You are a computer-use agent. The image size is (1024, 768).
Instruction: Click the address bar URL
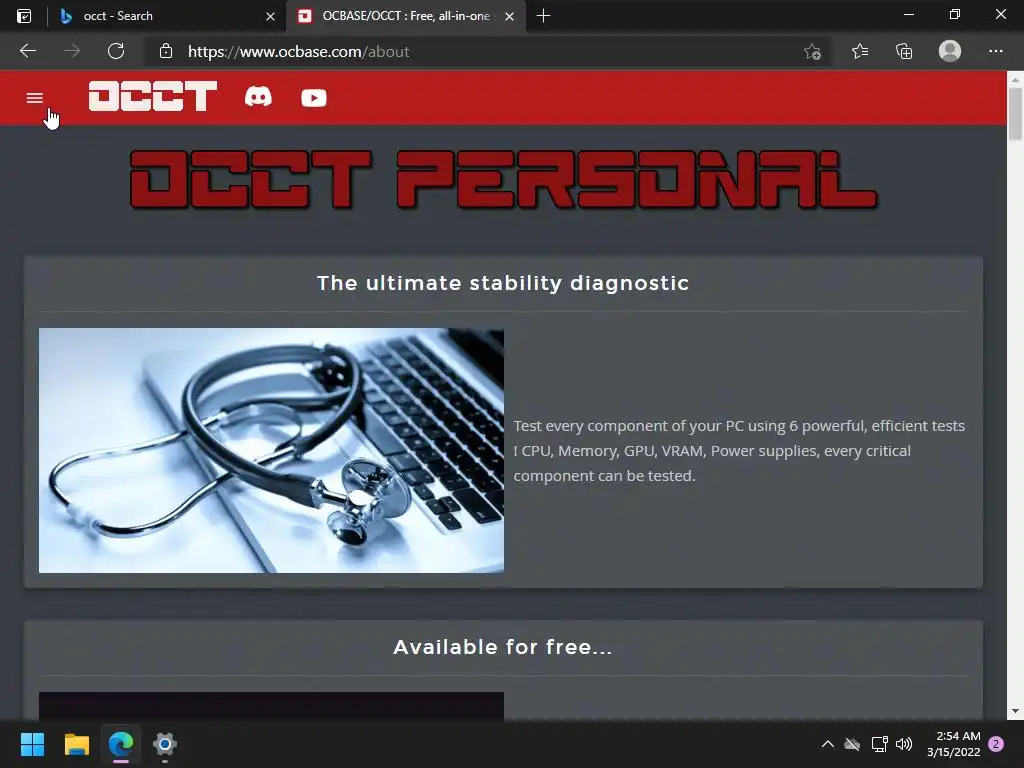coord(298,52)
